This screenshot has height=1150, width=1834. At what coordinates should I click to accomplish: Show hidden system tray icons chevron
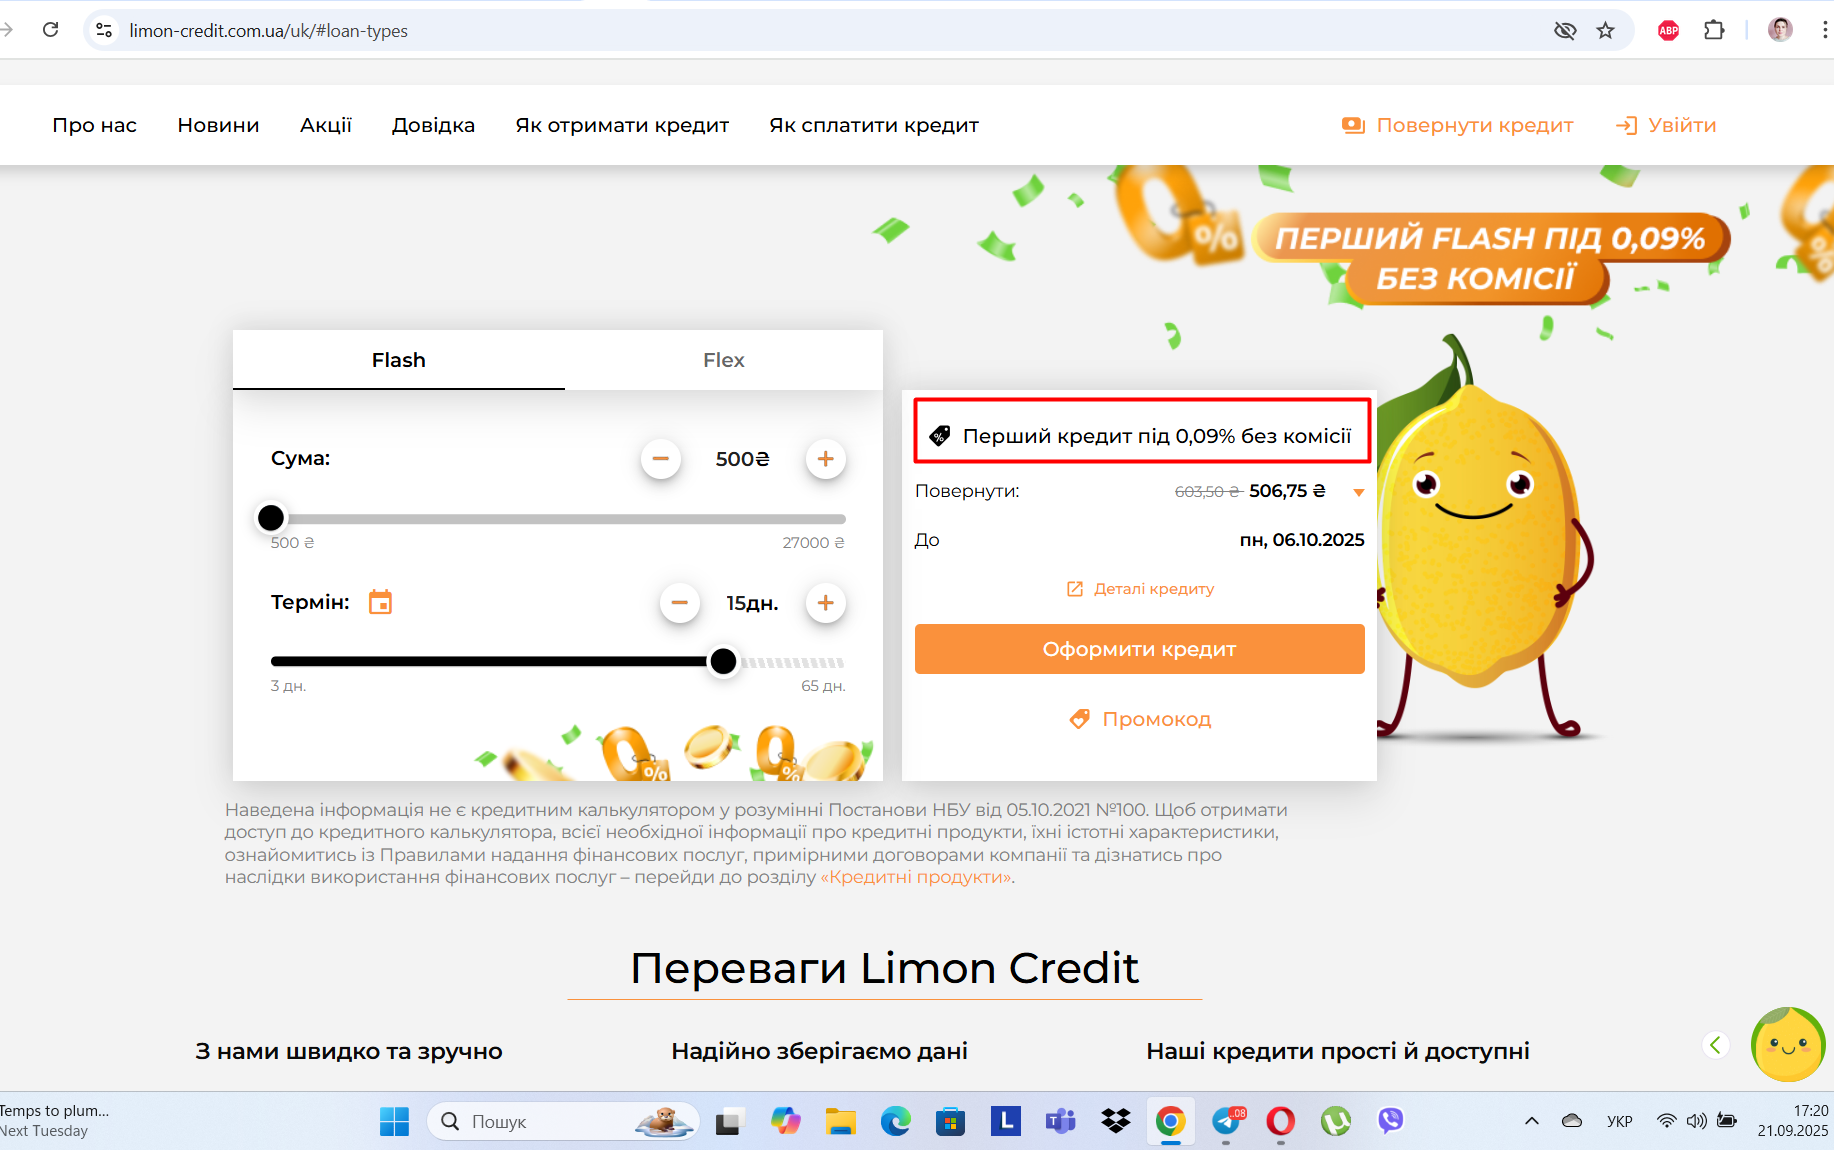(1532, 1121)
